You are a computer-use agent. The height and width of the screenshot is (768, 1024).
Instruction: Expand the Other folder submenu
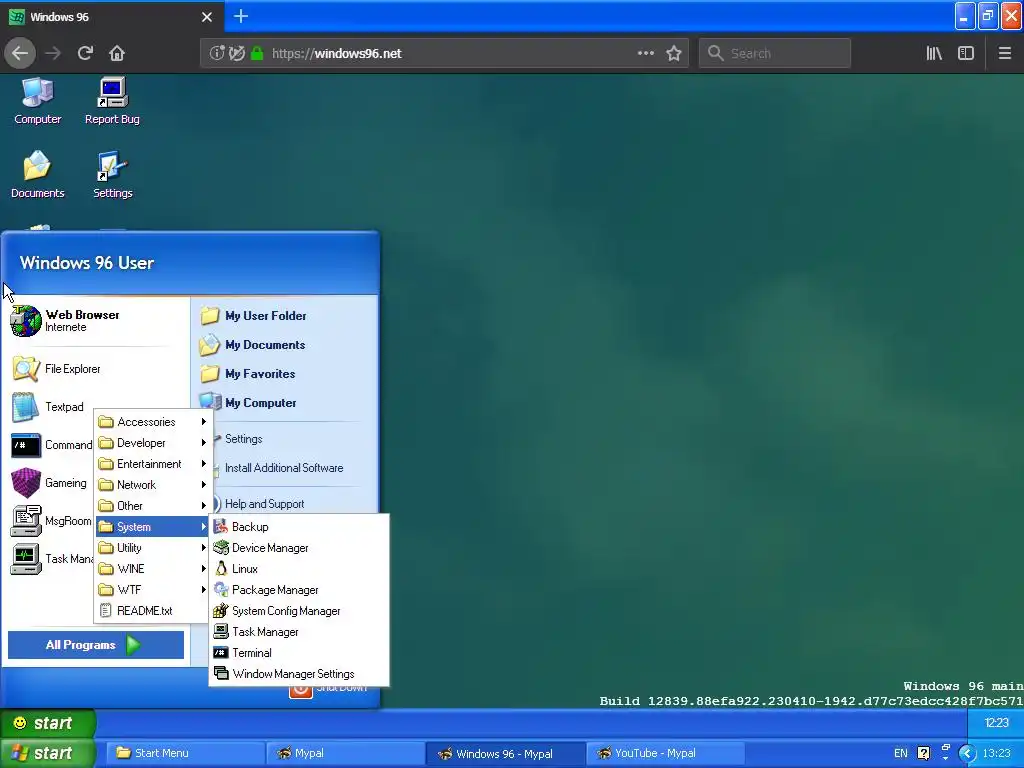152,505
